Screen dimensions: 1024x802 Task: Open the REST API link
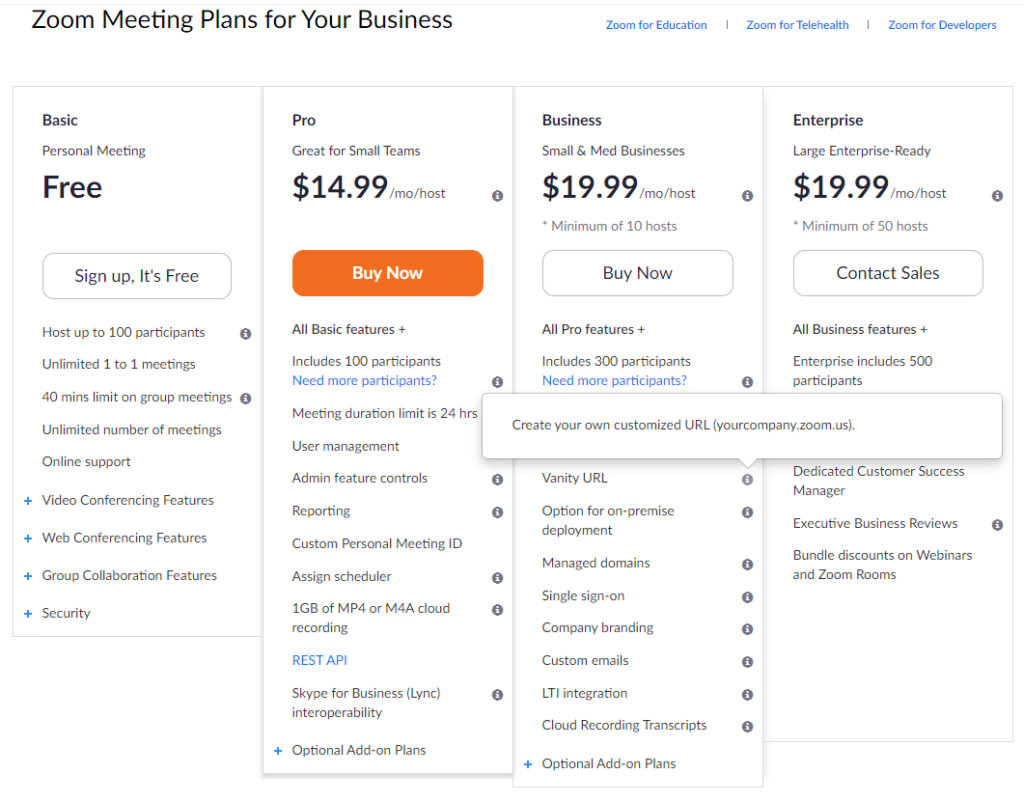319,660
